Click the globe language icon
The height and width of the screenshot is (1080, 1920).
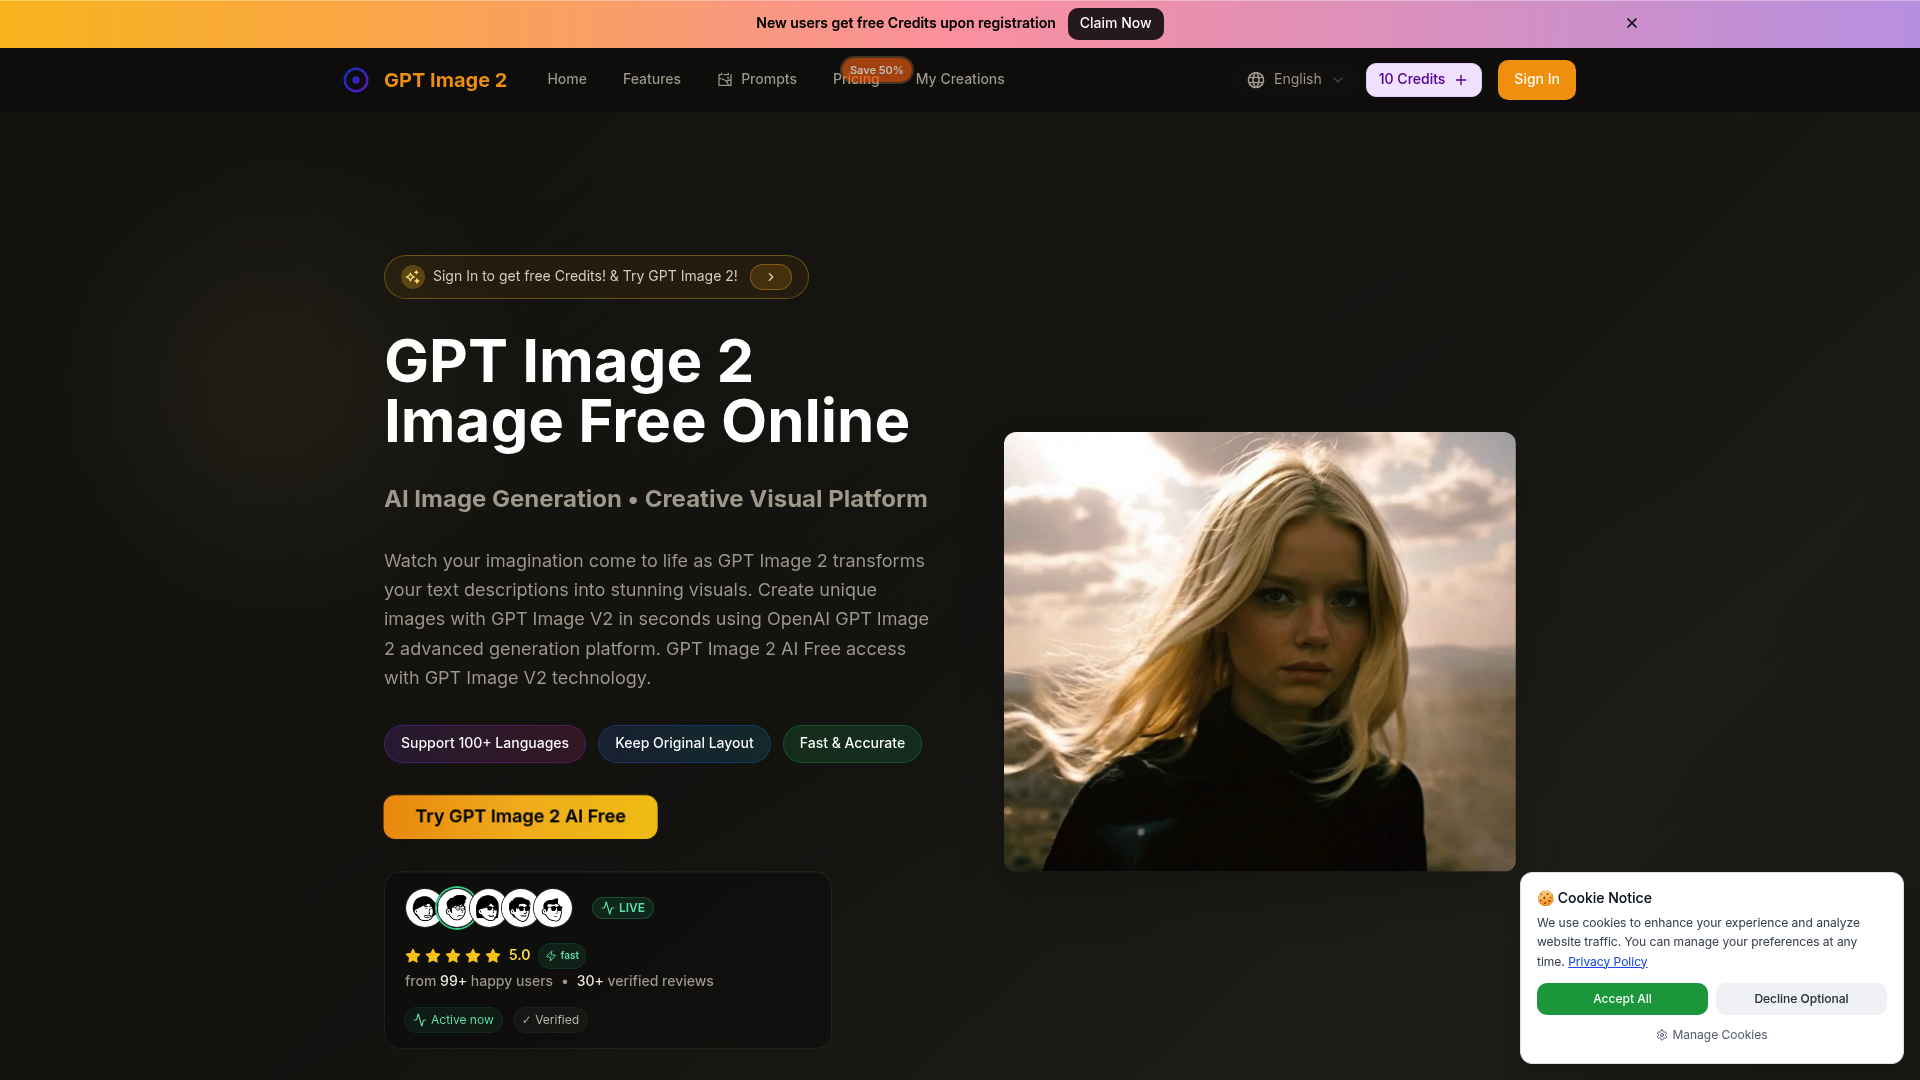(x=1256, y=79)
